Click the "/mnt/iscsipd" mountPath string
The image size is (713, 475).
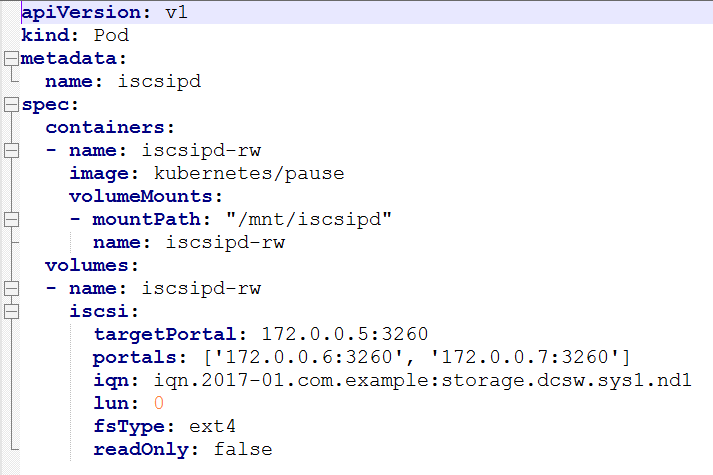309,220
